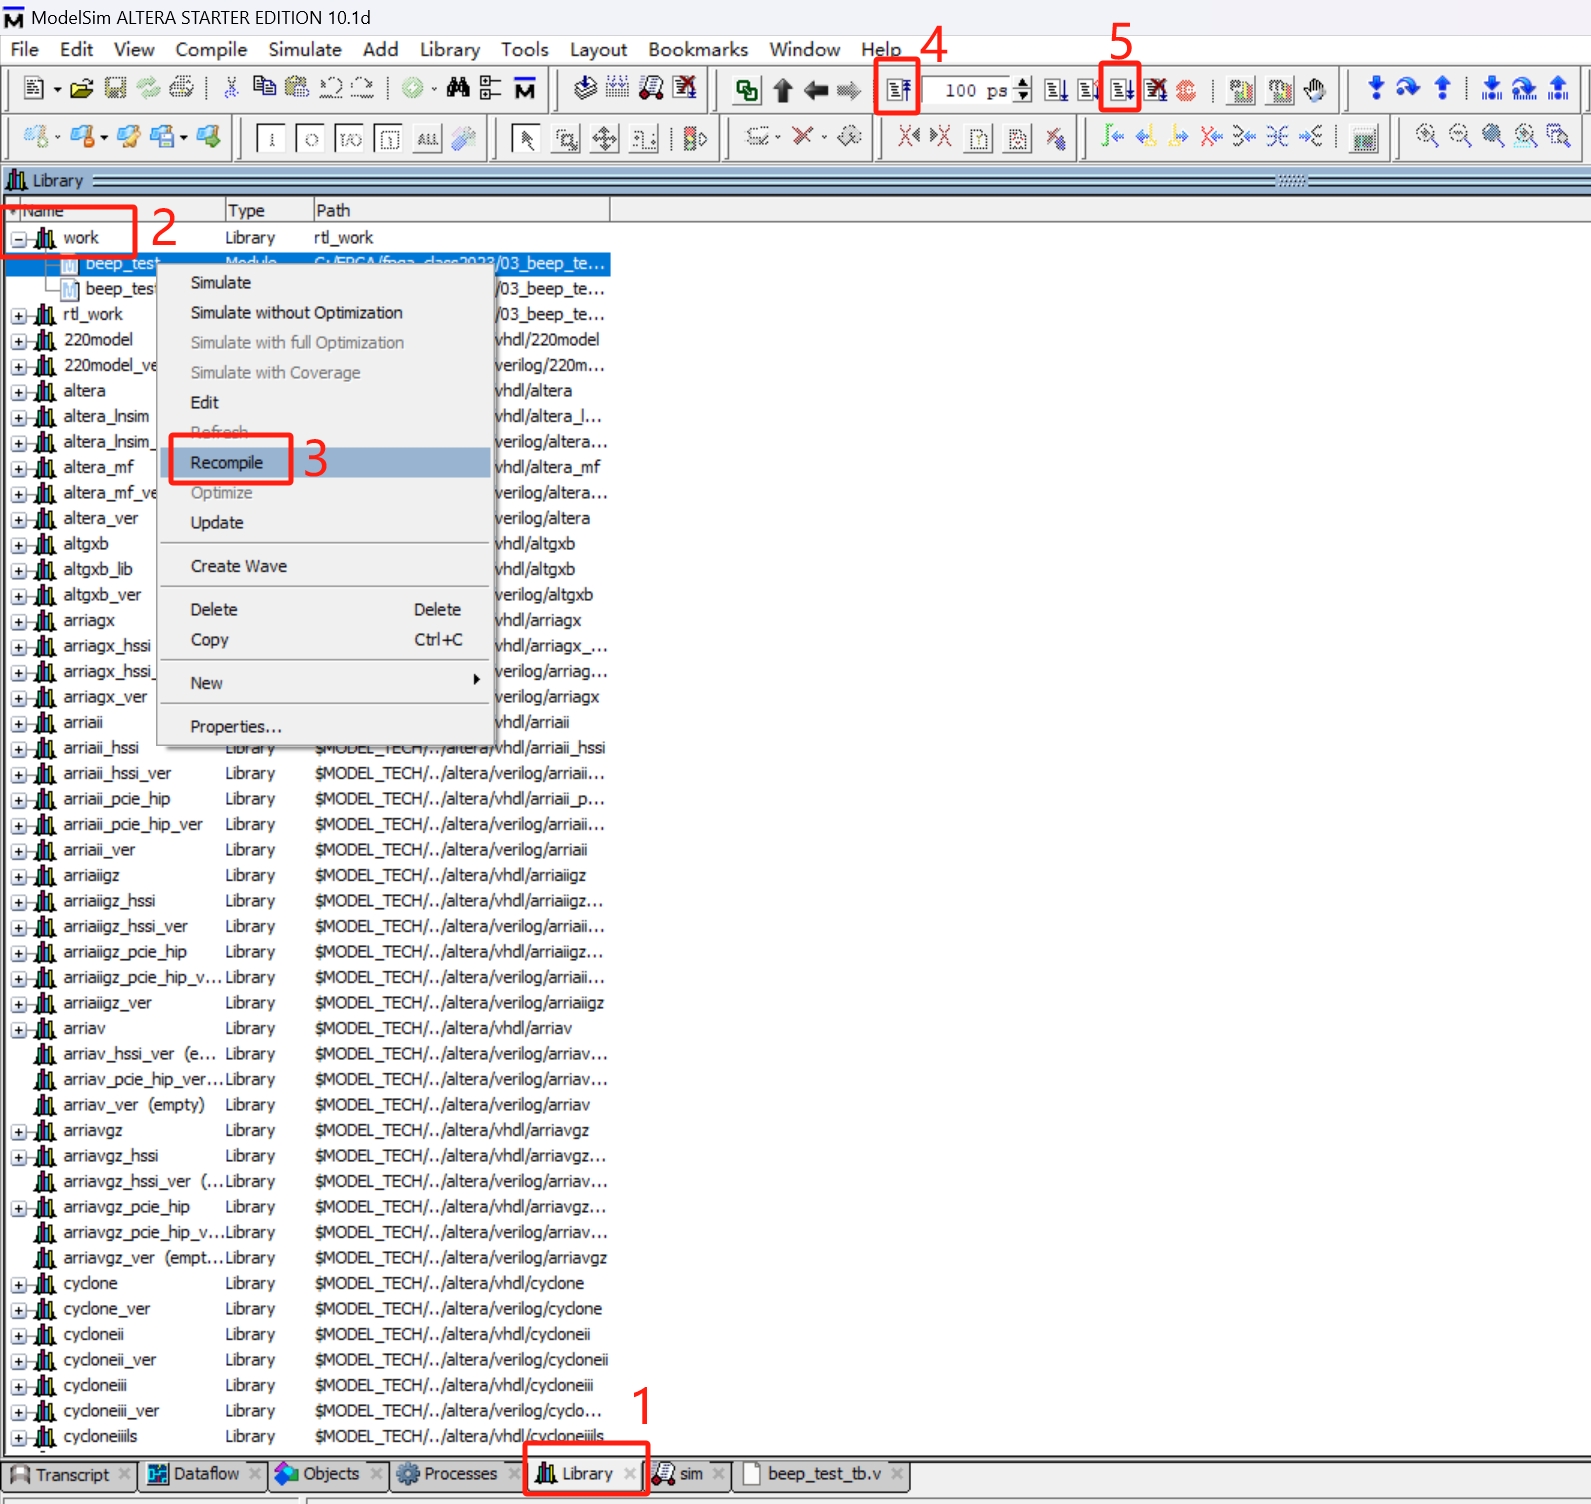1591x1504 pixels.
Task: Click the ModelSim M logo toolbar icon
Action: (x=525, y=88)
